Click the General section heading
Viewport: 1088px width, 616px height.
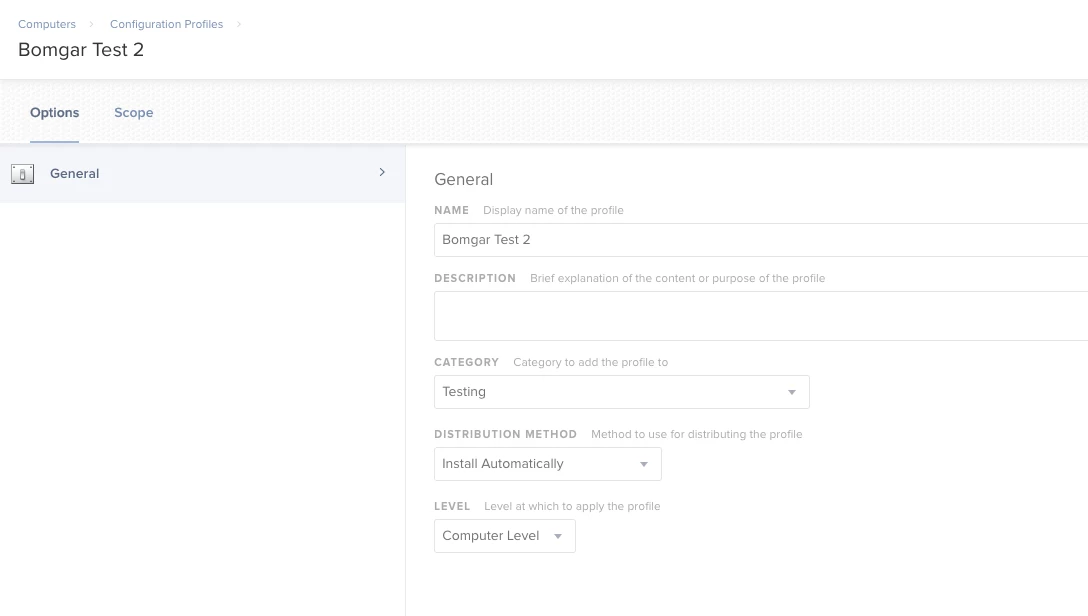(464, 180)
